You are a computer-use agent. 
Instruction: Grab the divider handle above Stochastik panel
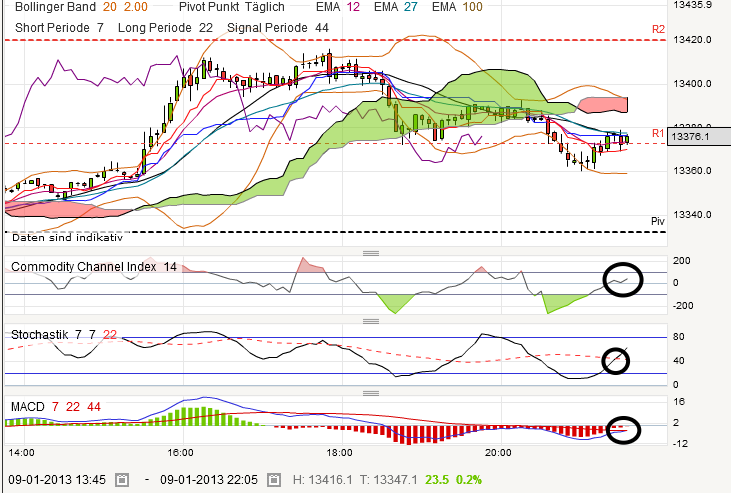pyautogui.click(x=371, y=321)
